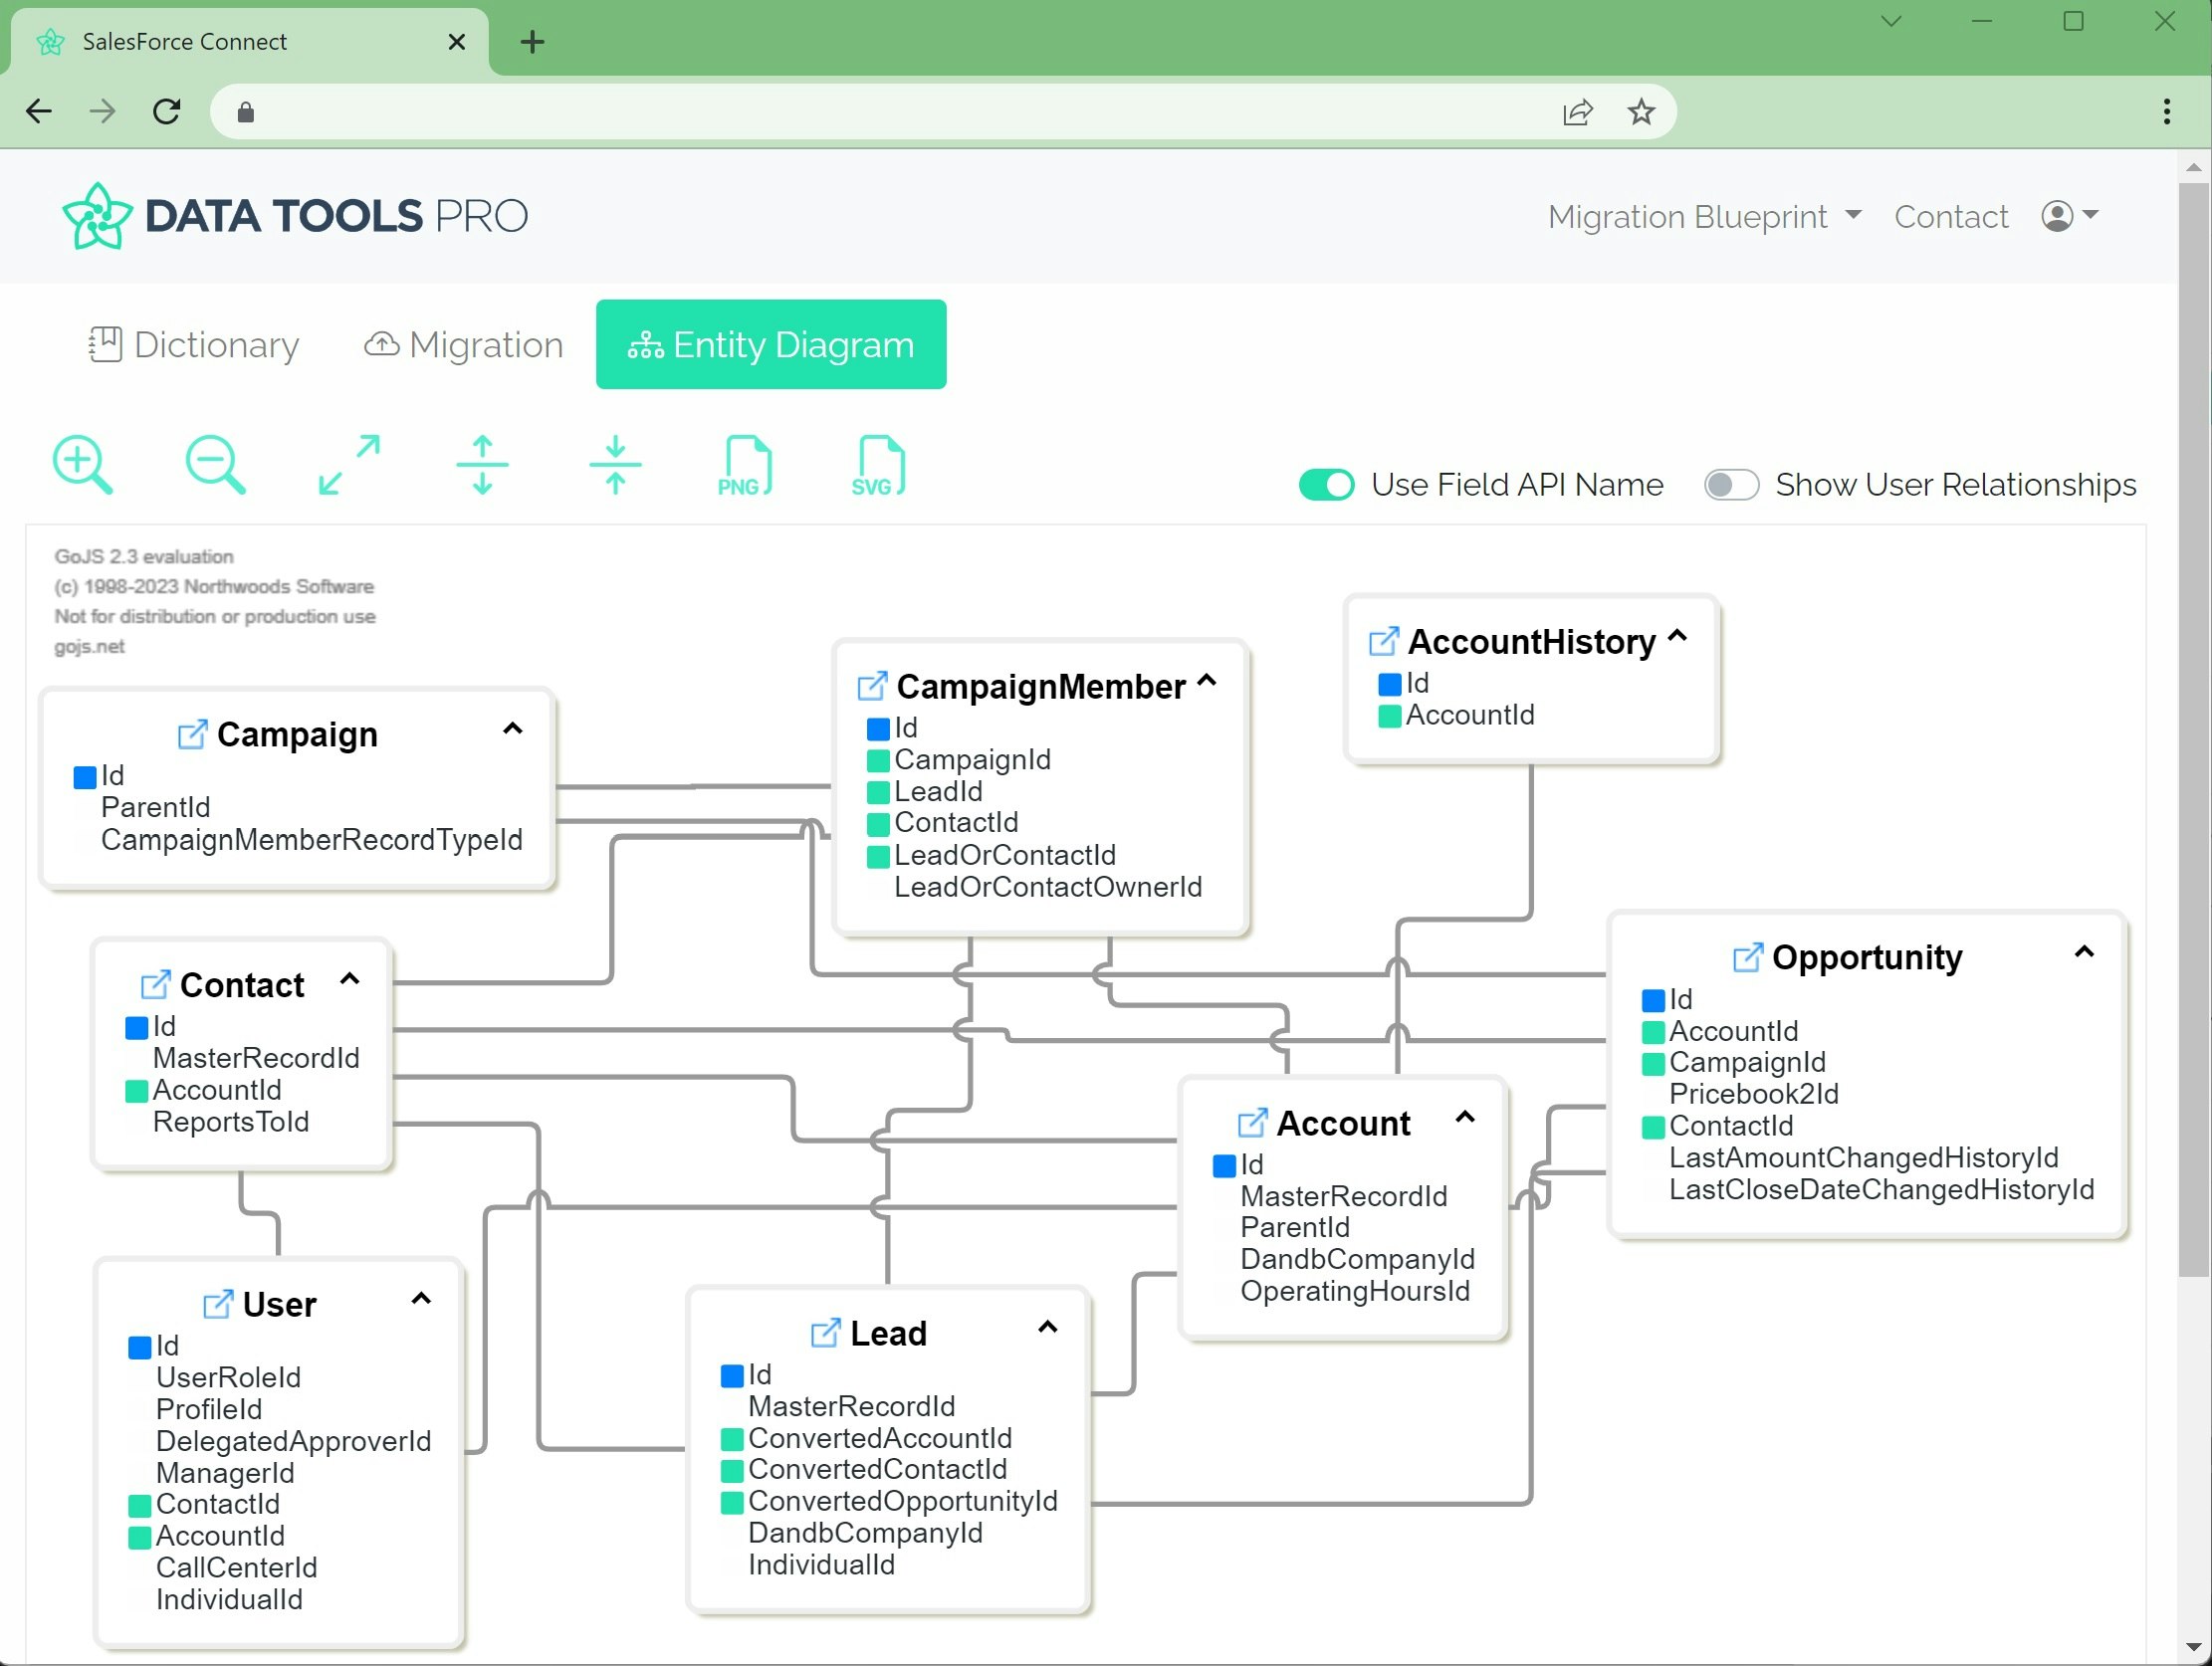This screenshot has width=2212, height=1666.
Task: Click the zoom out magnifier icon
Action: (215, 462)
